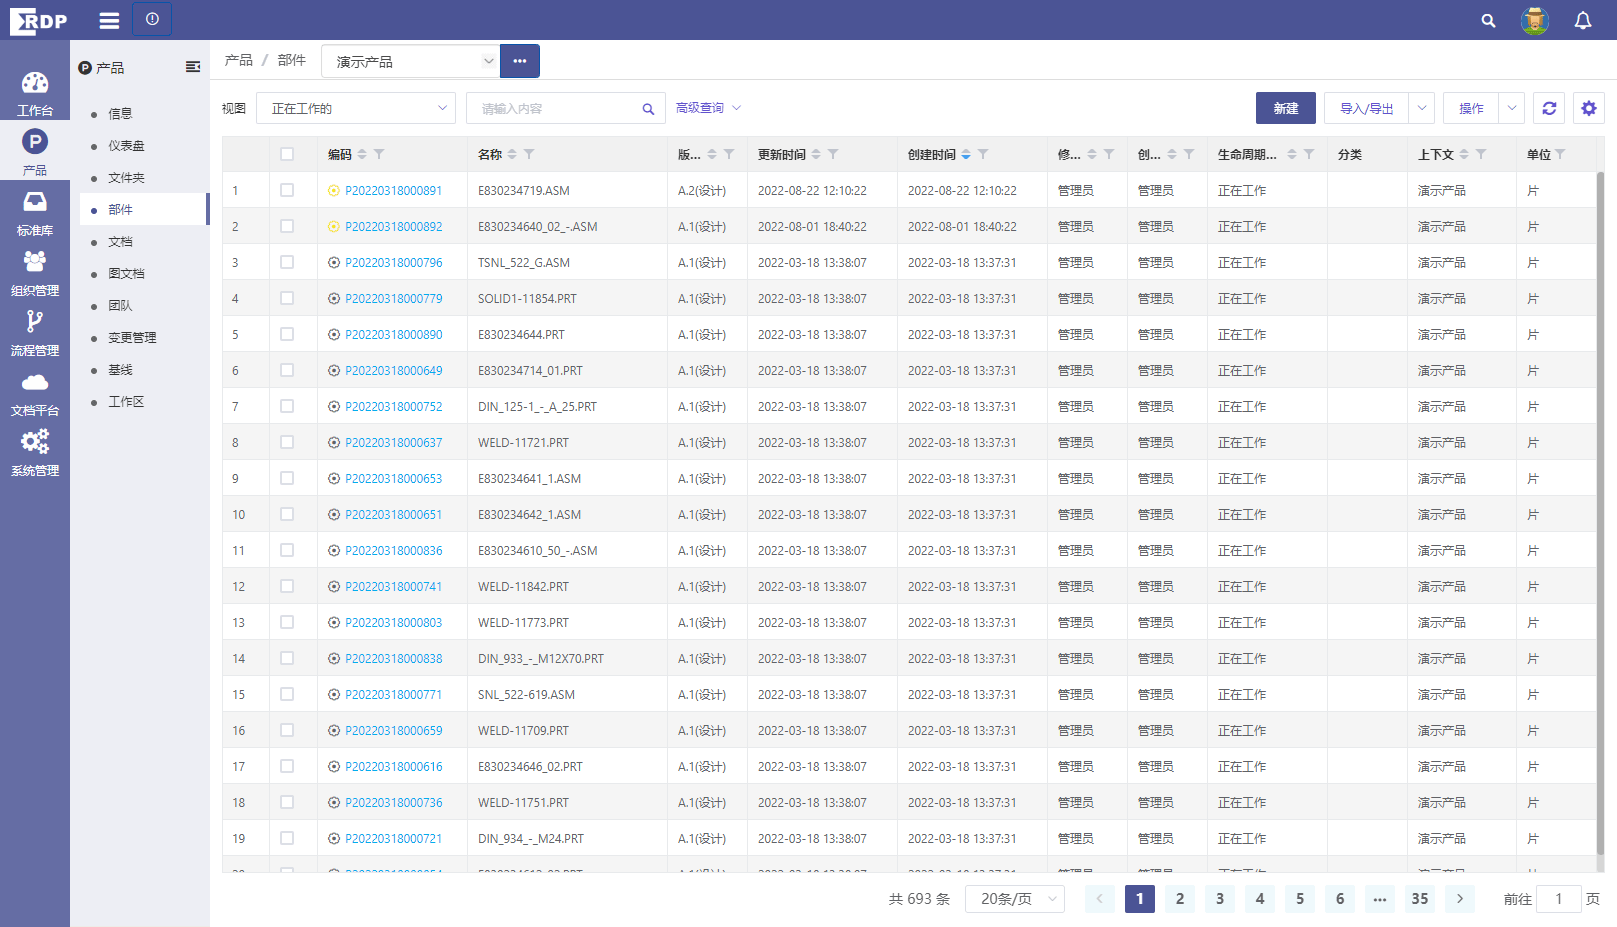Select 变更管理 in product menu
Image resolution: width=1617 pixels, height=927 pixels.
click(132, 338)
